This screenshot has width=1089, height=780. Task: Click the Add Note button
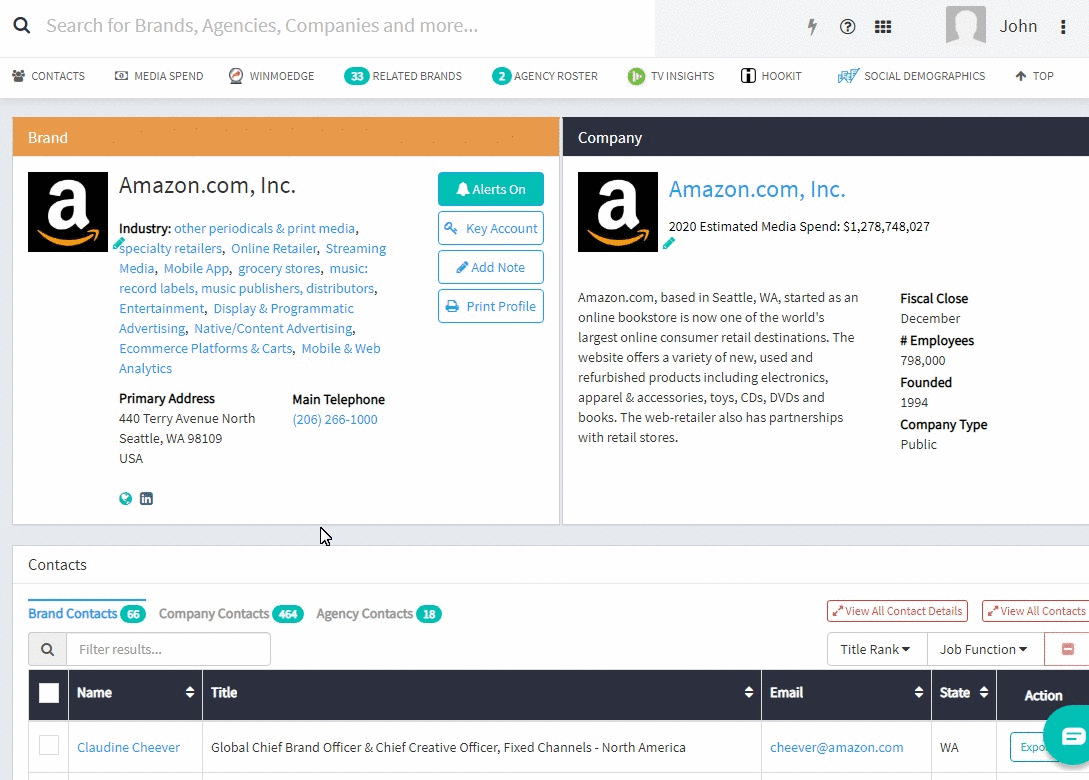[490, 267]
